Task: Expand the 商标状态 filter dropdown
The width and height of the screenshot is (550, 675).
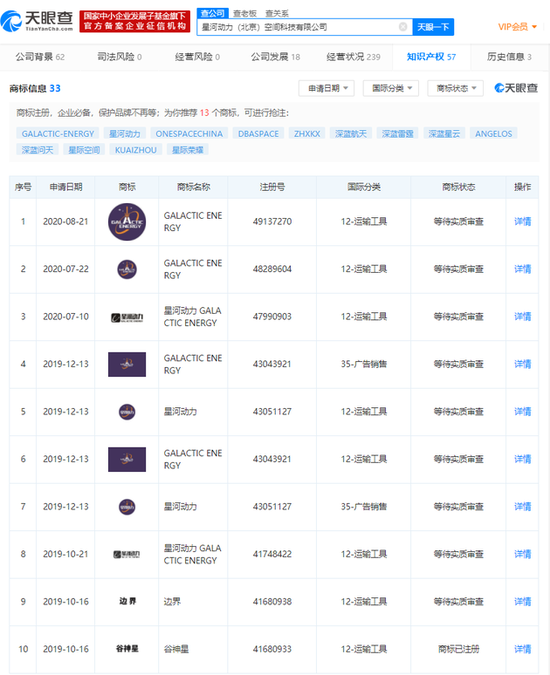Action: 455,88
